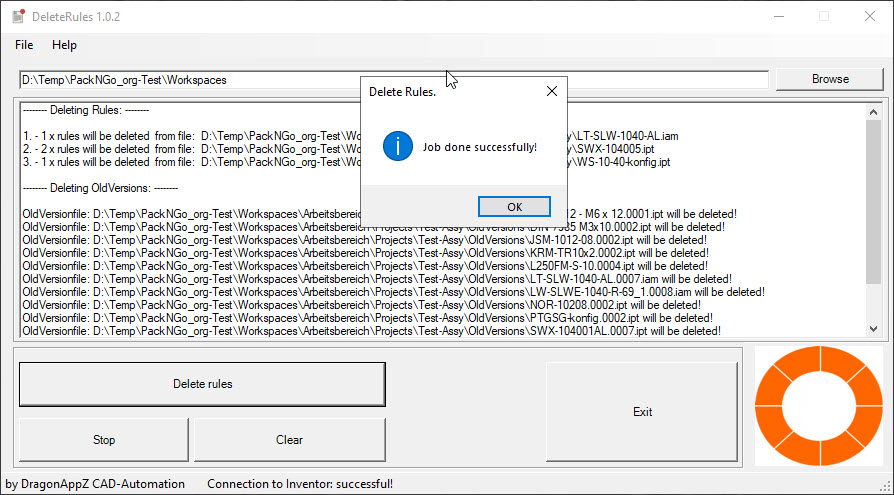Click the Exit button

tap(642, 412)
